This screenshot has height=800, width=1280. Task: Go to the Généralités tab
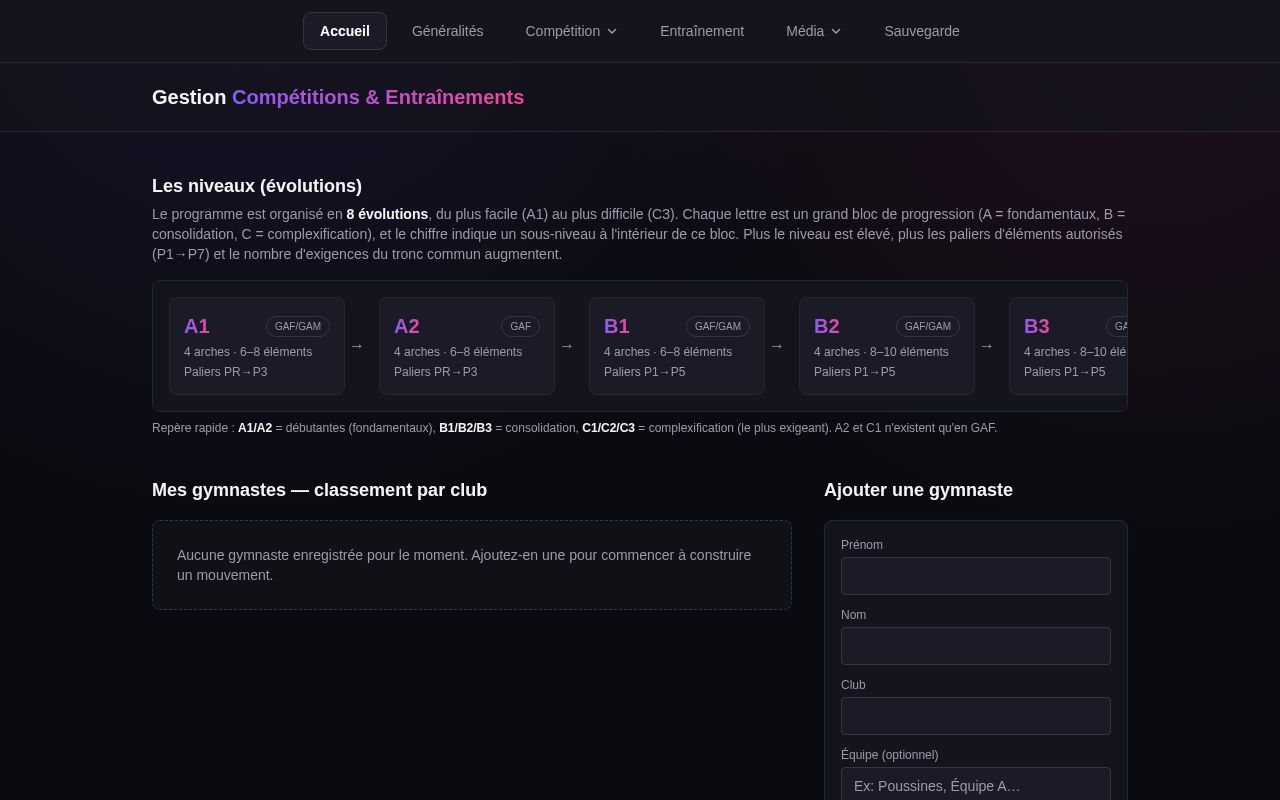tap(447, 31)
